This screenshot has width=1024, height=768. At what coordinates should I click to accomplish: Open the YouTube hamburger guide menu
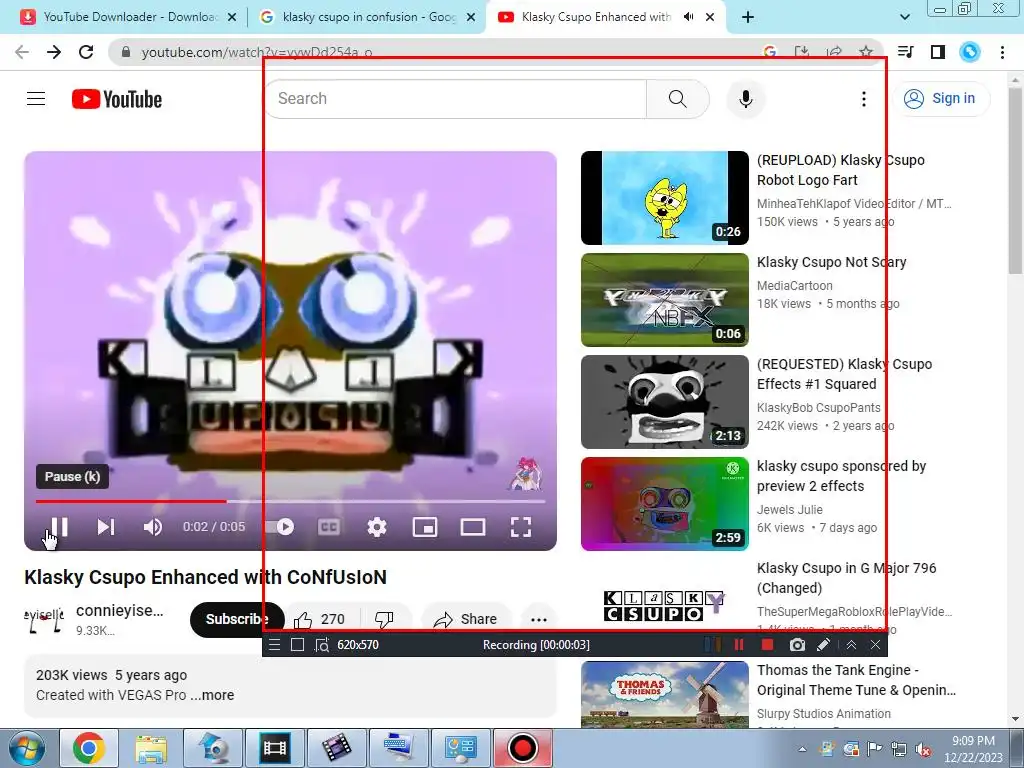36,99
